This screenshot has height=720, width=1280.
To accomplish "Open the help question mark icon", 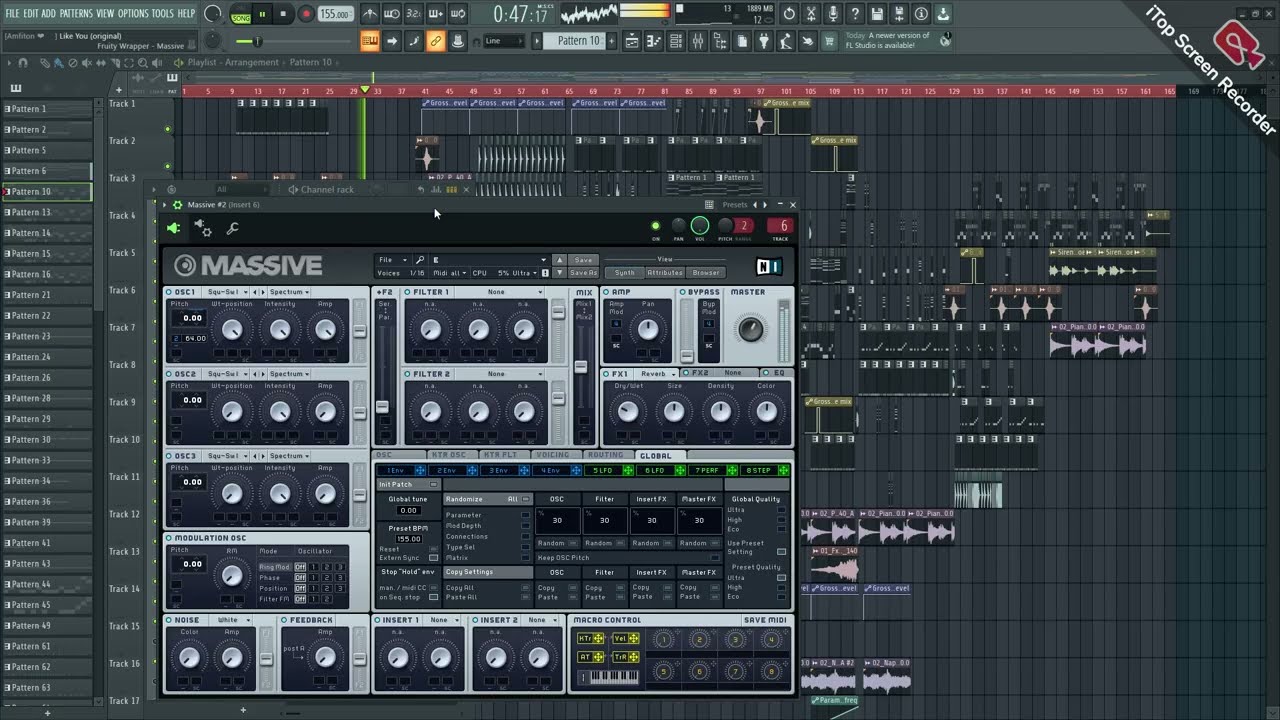I will [855, 14].
